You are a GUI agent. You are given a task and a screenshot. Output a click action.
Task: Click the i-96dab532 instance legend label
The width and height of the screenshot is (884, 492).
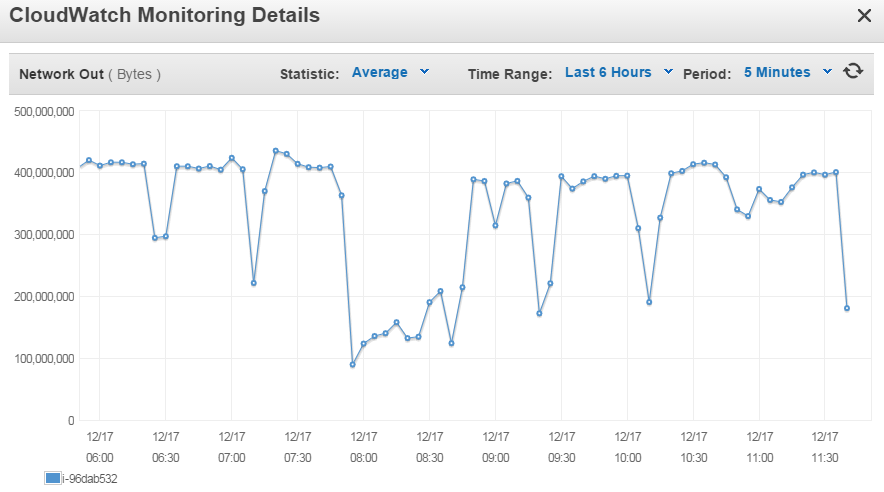pyautogui.click(x=90, y=478)
